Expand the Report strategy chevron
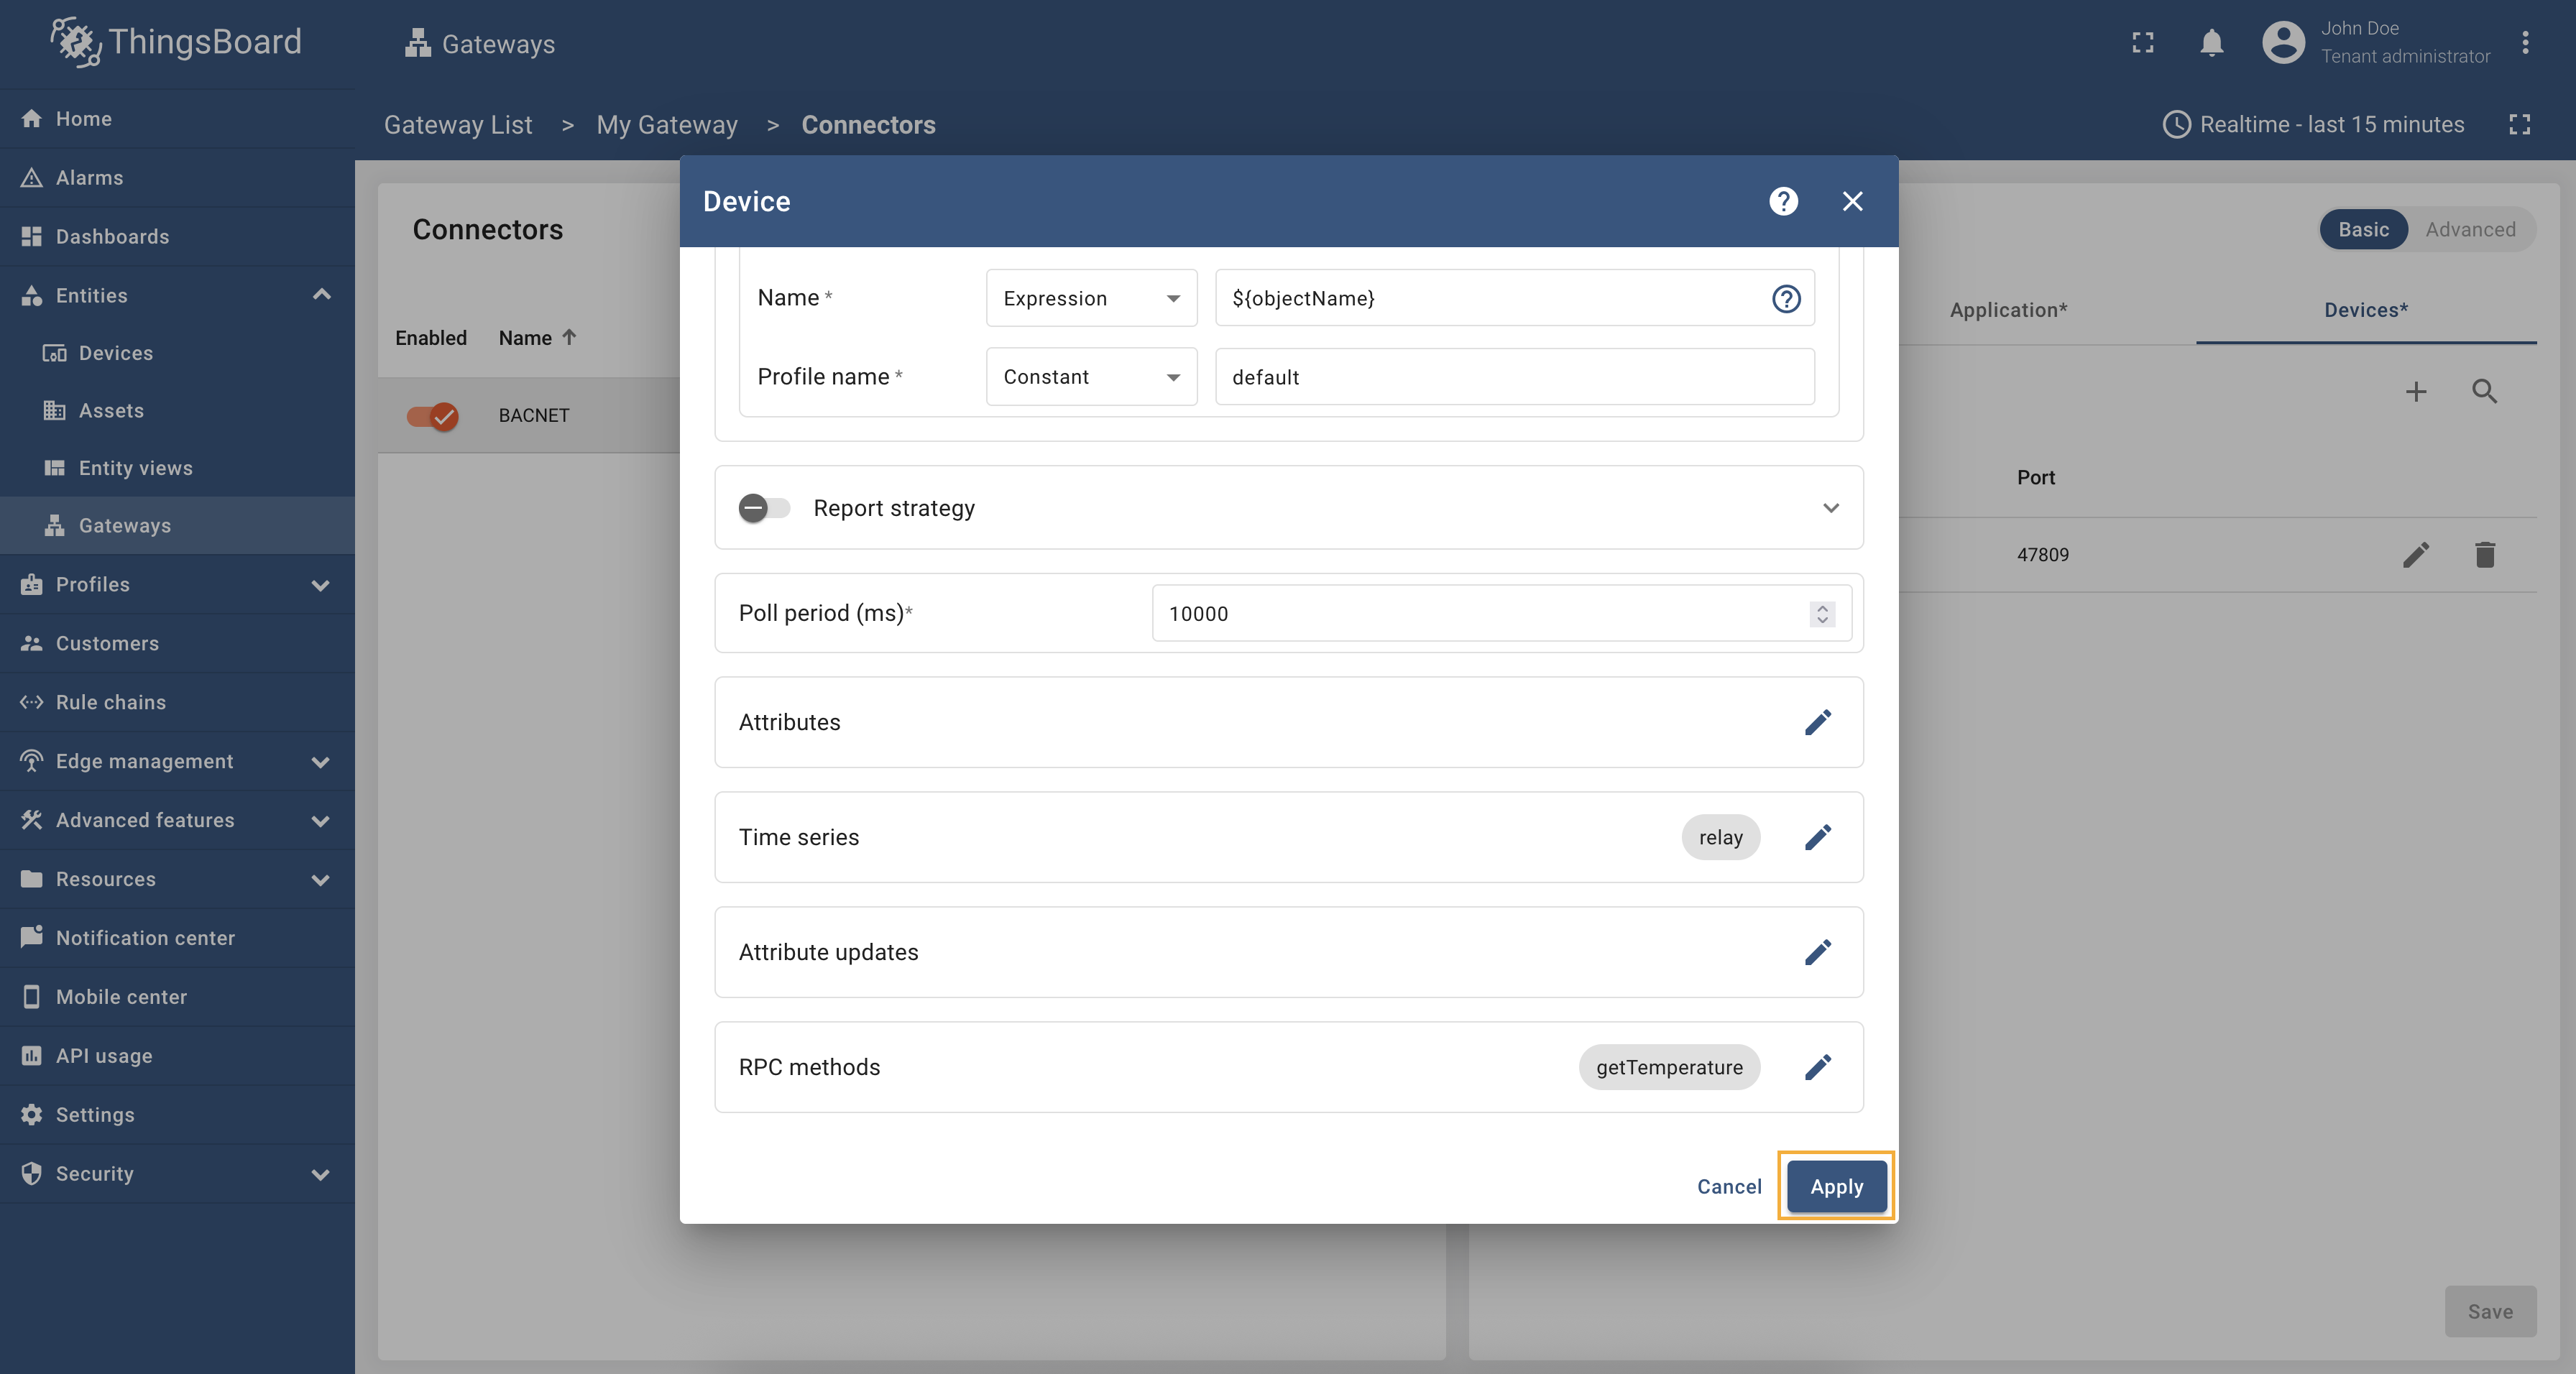2576x1374 pixels. coord(1830,508)
